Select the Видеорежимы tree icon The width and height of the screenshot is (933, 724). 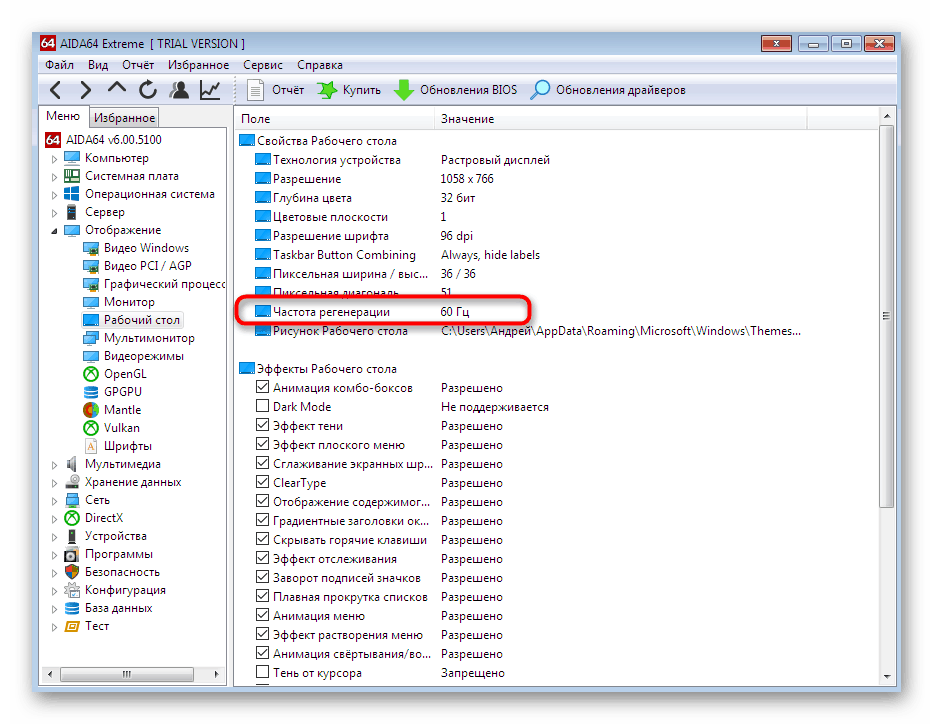tap(91, 356)
